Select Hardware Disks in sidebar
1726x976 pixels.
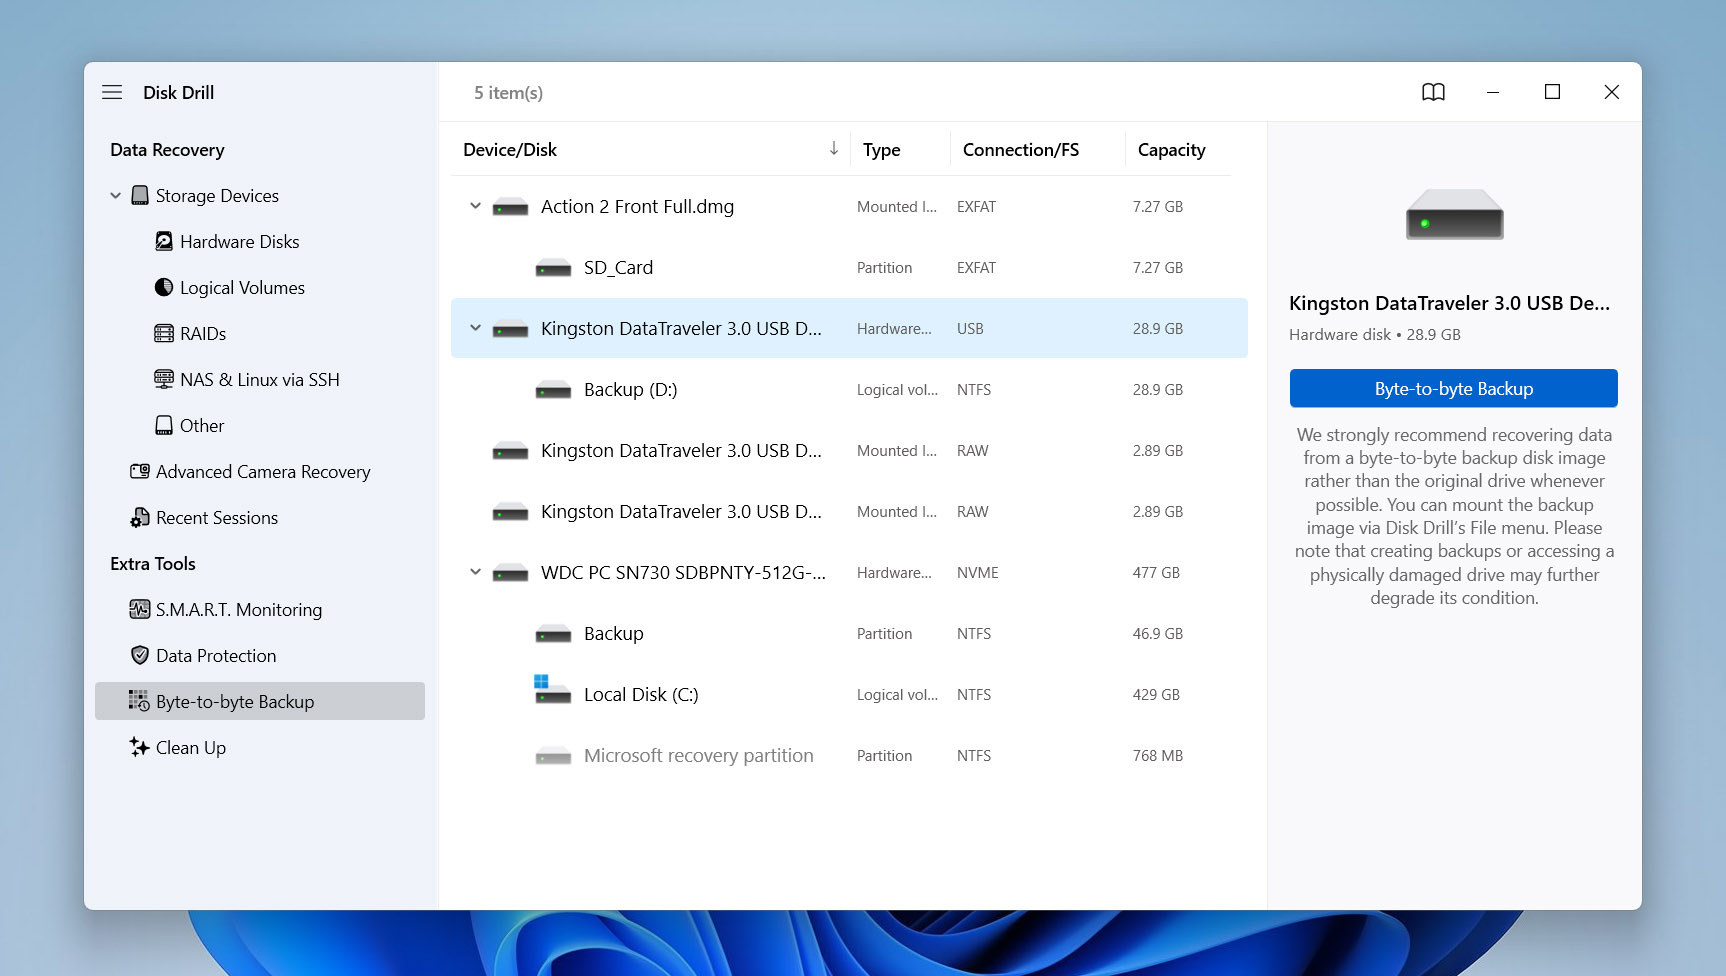[x=240, y=241]
